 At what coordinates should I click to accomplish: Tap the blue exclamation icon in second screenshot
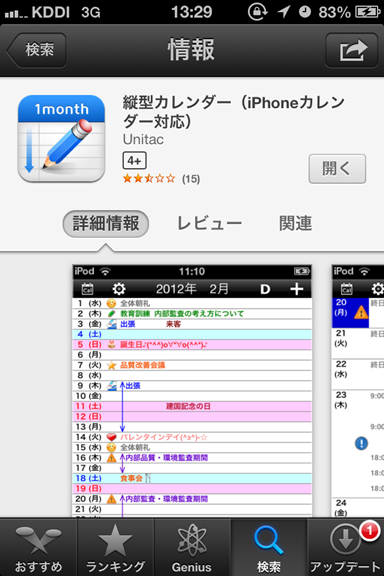(361, 443)
